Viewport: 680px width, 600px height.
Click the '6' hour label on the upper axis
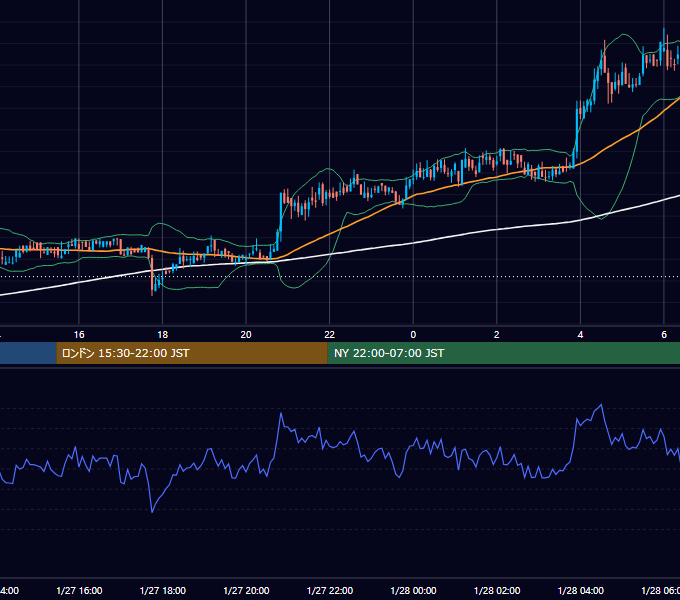(x=664, y=335)
